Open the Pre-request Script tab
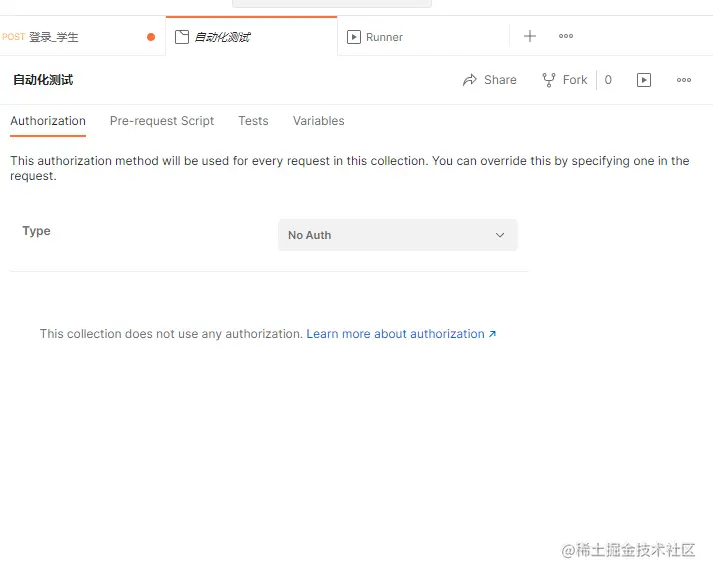The width and height of the screenshot is (713, 576). point(162,121)
